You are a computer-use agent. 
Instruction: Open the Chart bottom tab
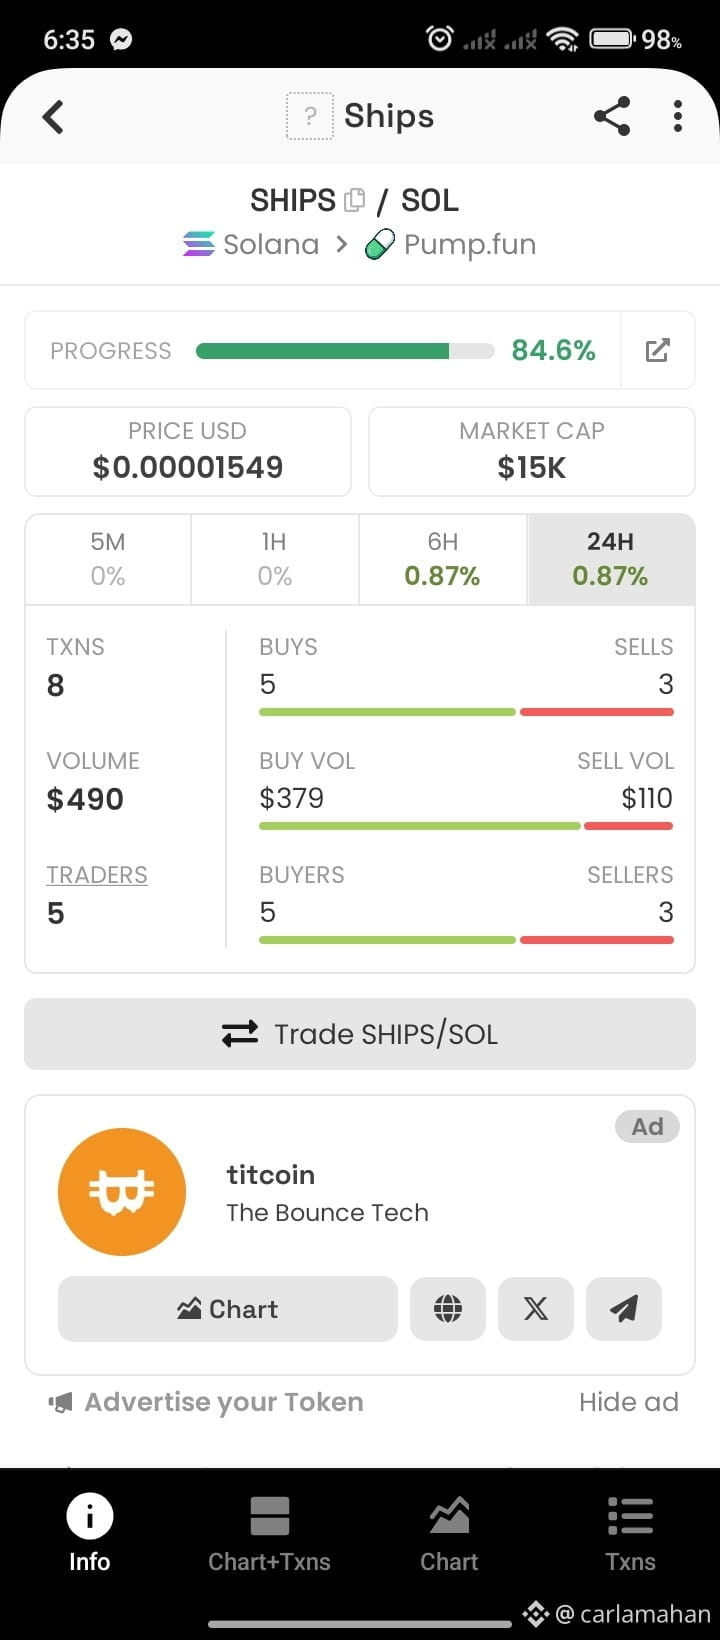(449, 1535)
